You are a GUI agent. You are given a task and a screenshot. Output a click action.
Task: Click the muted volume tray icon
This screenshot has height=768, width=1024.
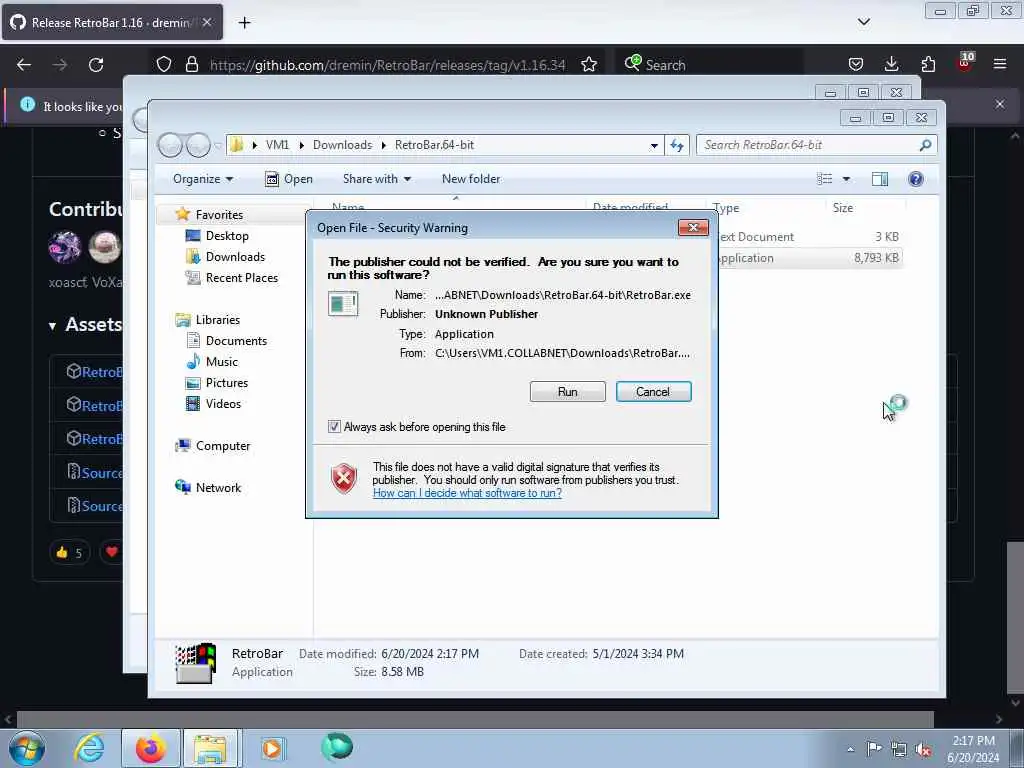(923, 750)
